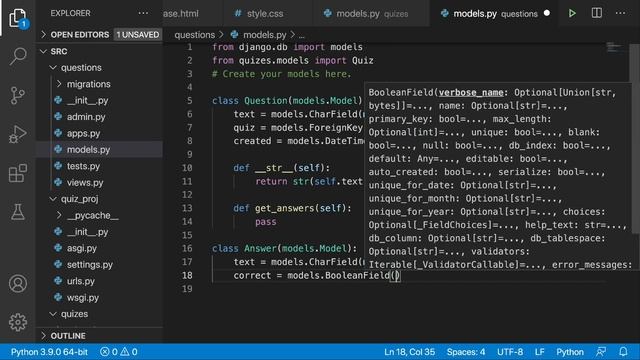640x360 pixels.
Task: Click CSS hash icon on style.css tab
Action: coord(238,13)
